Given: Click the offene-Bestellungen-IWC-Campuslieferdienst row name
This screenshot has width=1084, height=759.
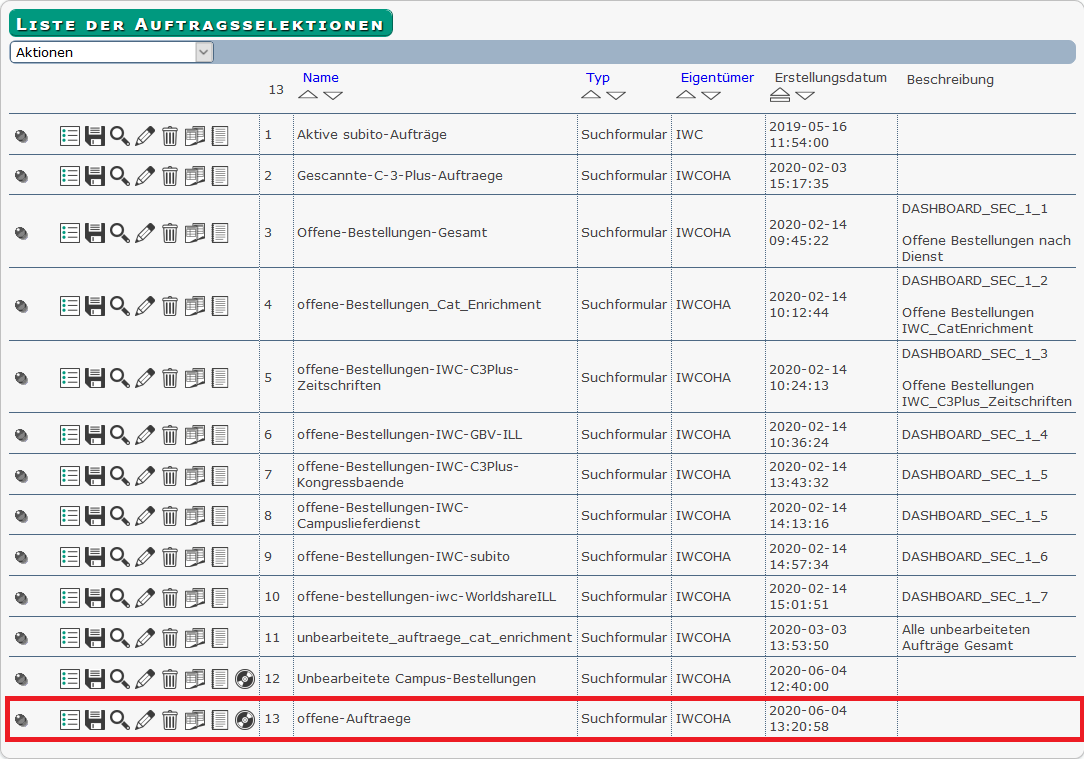Looking at the screenshot, I should (x=382, y=516).
